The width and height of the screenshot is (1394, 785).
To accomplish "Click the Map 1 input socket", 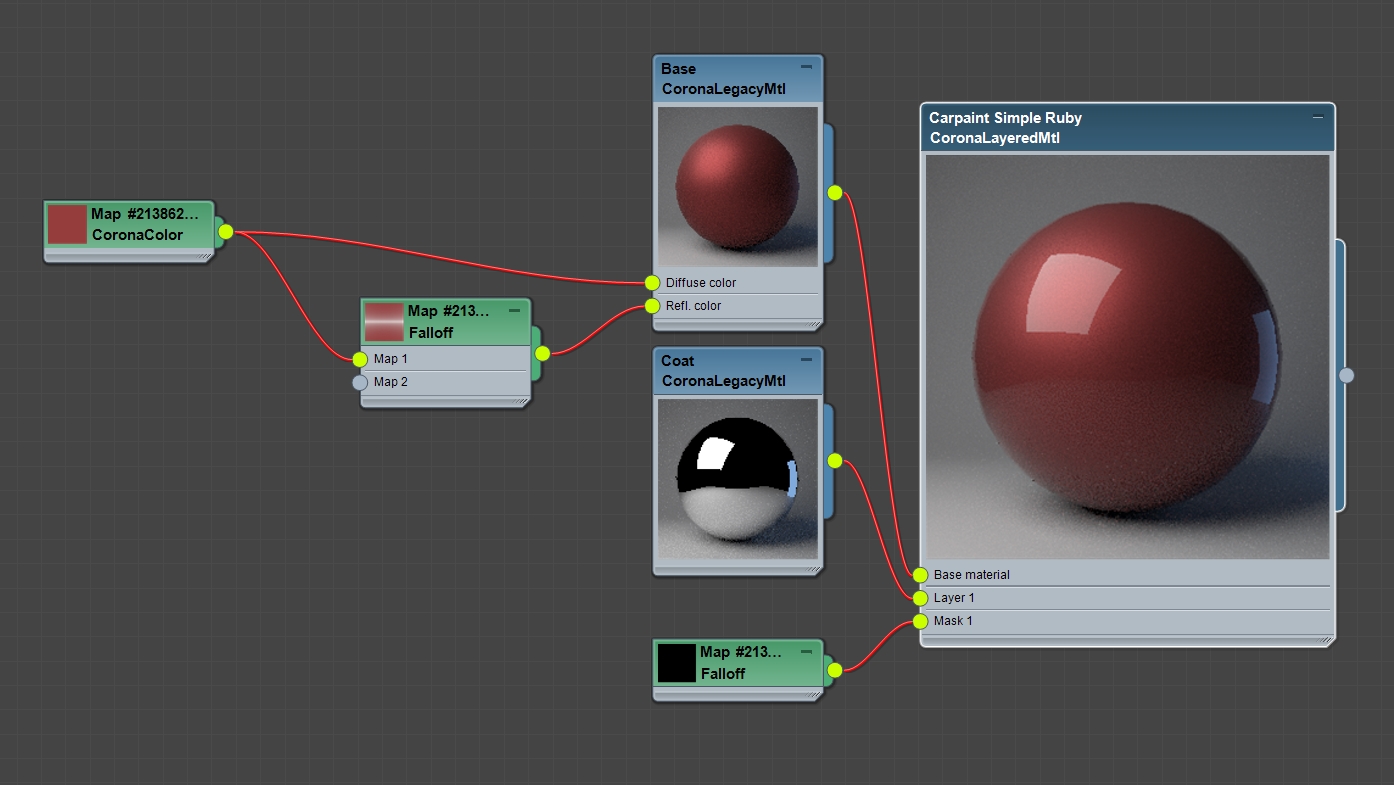I will pyautogui.click(x=360, y=359).
